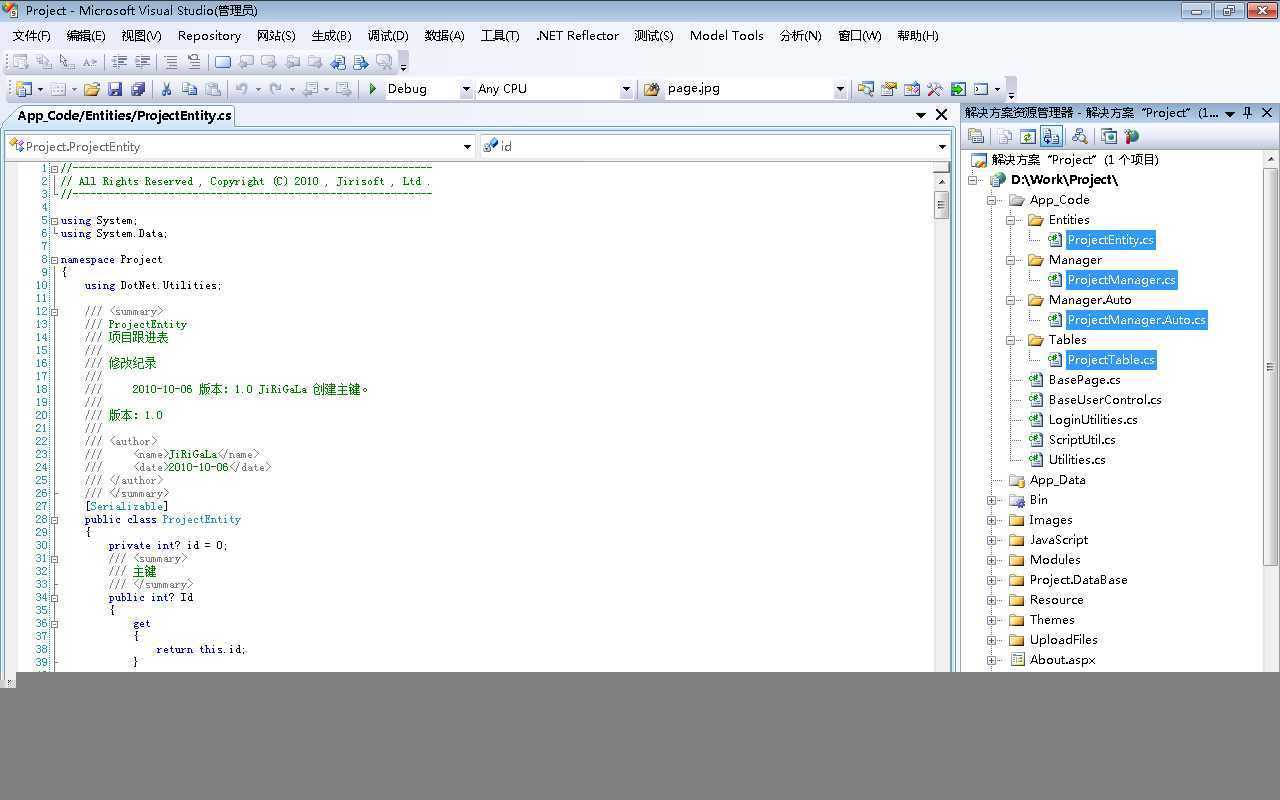This screenshot has width=1280, height=800.
Task: Collapse the namespace Project code block
Action: [x=54, y=260]
